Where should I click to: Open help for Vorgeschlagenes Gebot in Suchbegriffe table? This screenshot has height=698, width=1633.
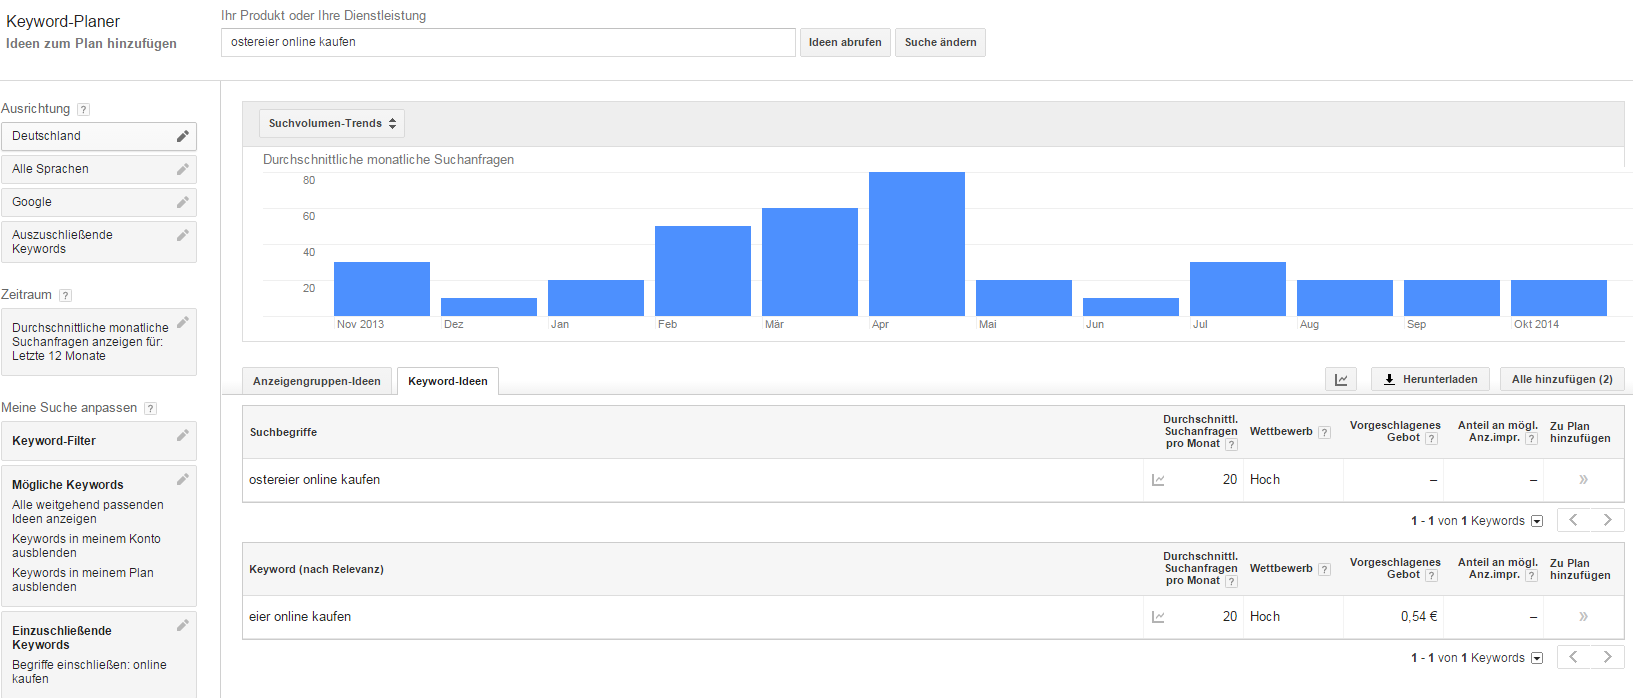coord(1431,438)
